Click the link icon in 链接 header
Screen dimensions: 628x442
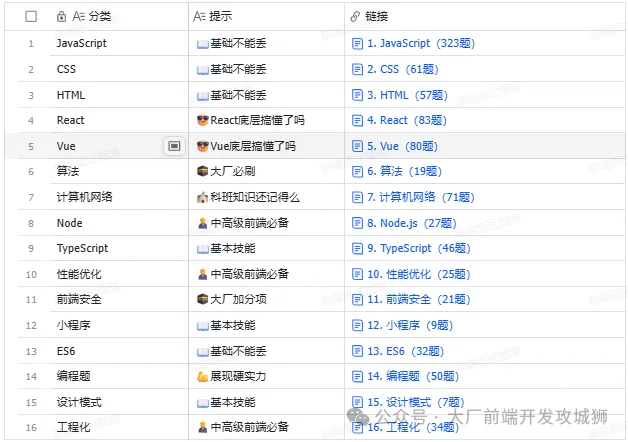tap(355, 16)
